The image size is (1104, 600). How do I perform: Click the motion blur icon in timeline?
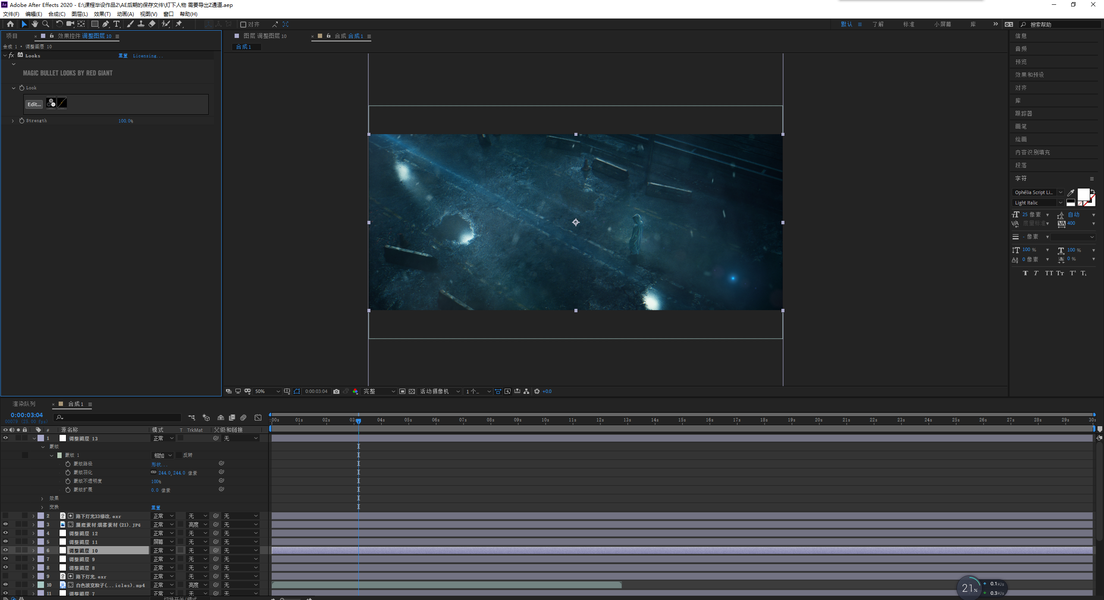pyautogui.click(x=244, y=418)
